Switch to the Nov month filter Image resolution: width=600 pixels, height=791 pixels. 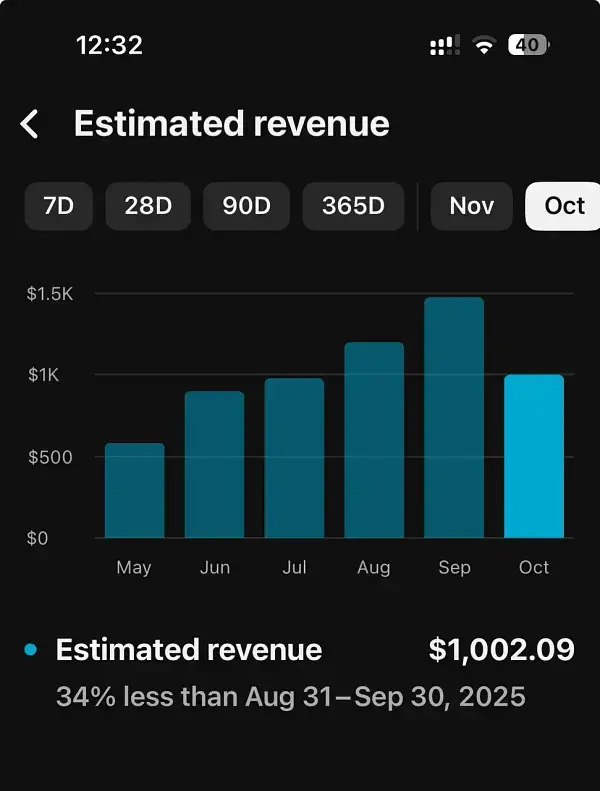(471, 206)
